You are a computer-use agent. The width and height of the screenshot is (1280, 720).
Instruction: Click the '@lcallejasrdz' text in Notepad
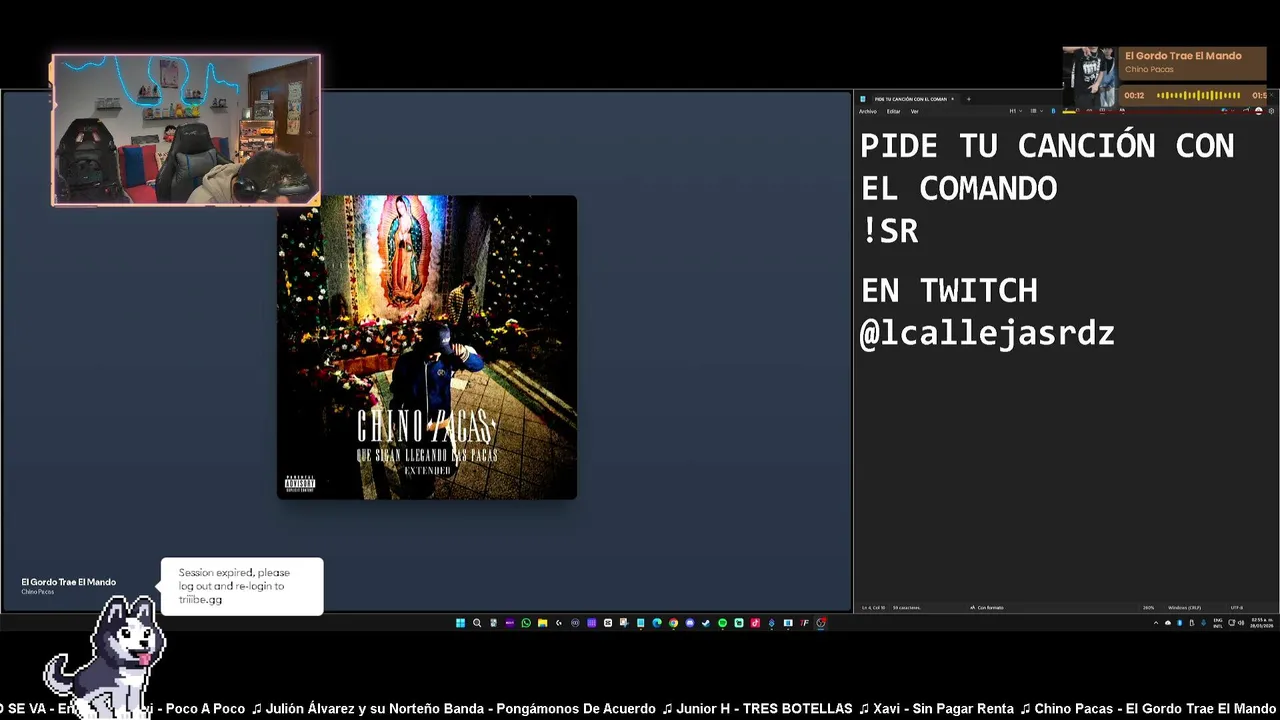(x=987, y=334)
